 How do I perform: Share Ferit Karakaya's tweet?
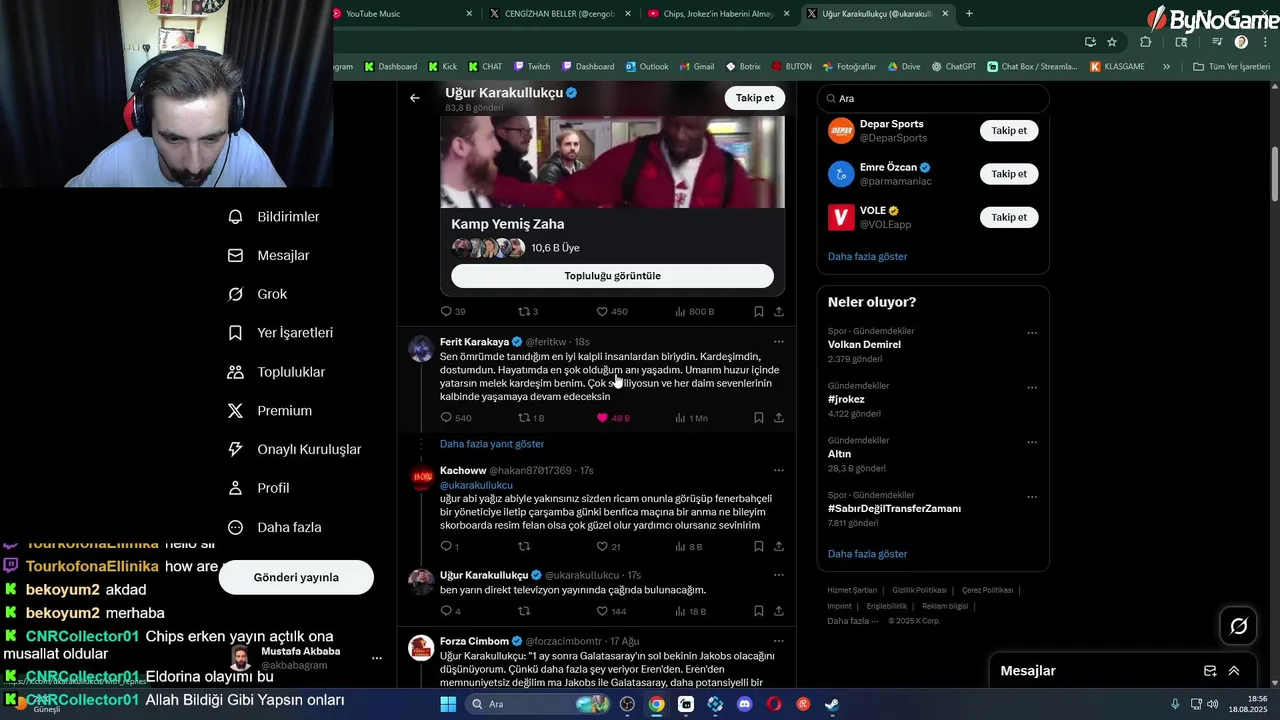779,418
